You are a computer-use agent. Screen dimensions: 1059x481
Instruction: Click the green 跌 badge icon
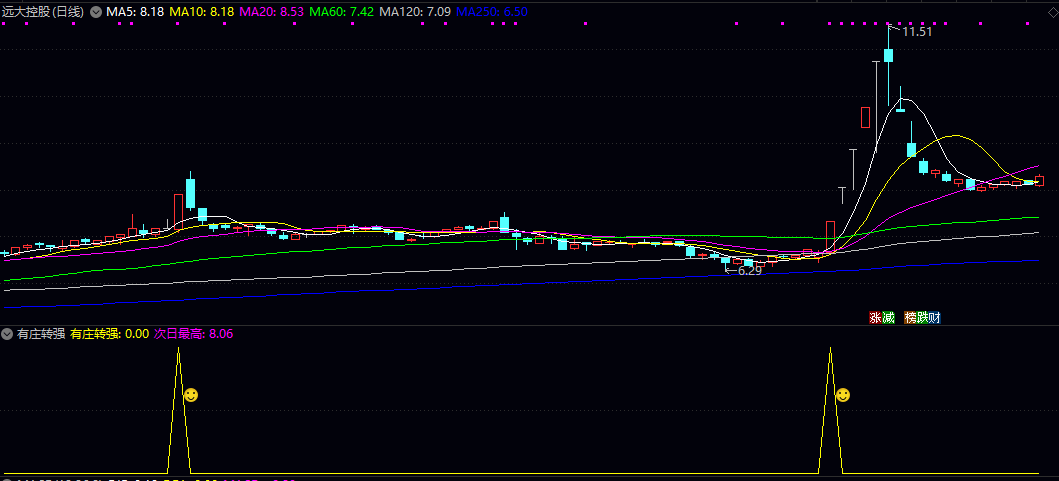pyautogui.click(x=923, y=318)
